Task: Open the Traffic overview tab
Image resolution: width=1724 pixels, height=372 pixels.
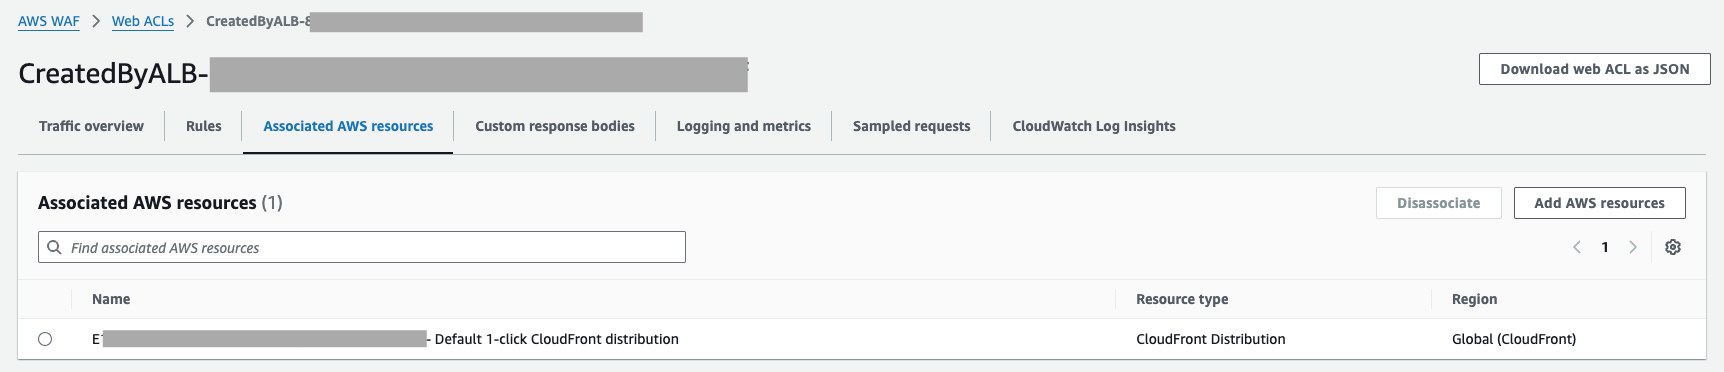Action: 91,126
